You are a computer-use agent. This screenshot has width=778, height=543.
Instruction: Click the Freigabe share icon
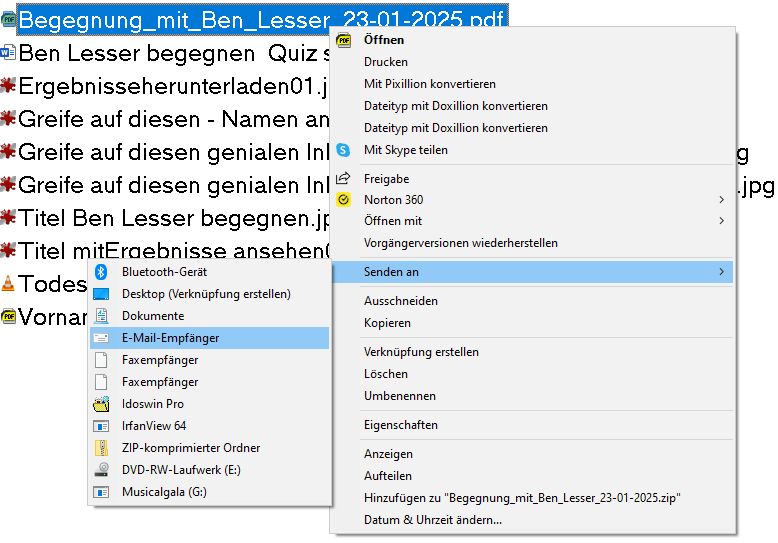coord(344,179)
